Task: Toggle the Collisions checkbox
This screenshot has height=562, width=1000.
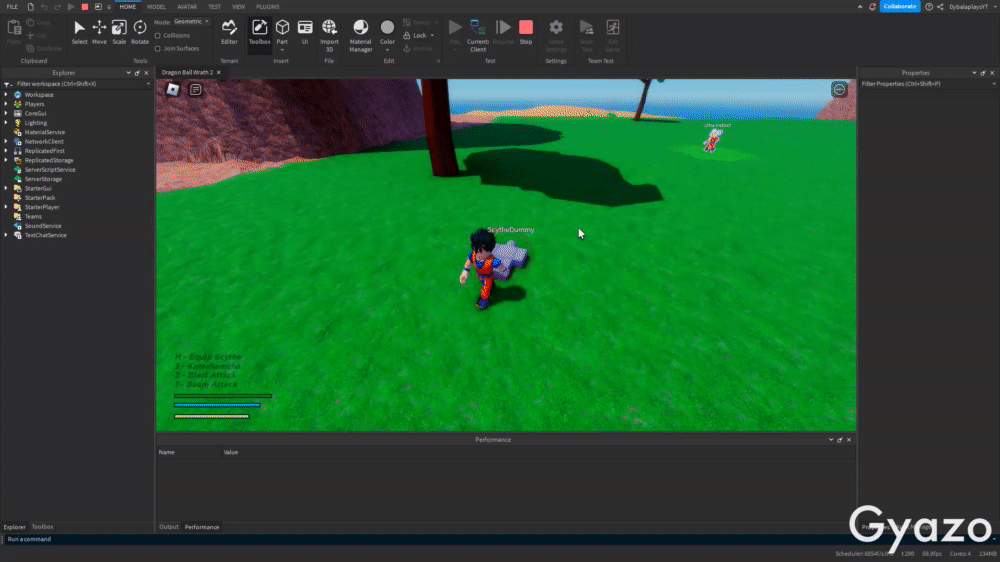Action: [x=158, y=36]
